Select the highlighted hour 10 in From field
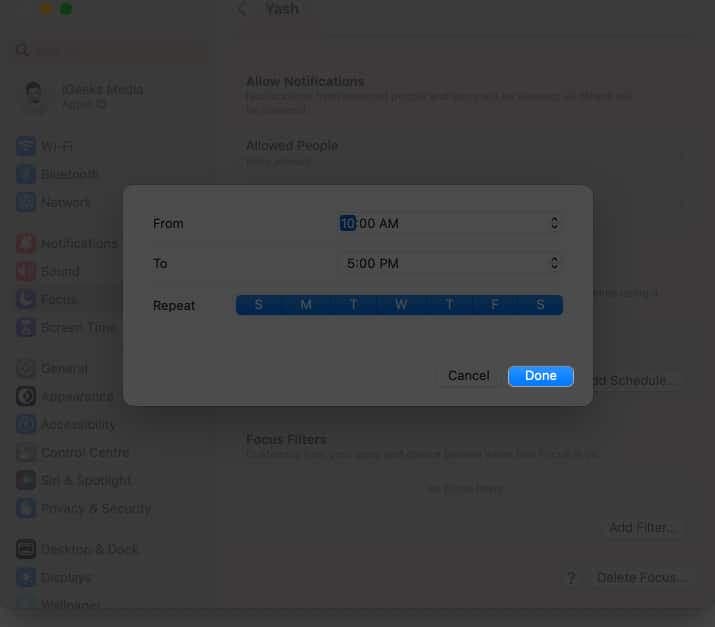The image size is (715, 627). (x=347, y=223)
